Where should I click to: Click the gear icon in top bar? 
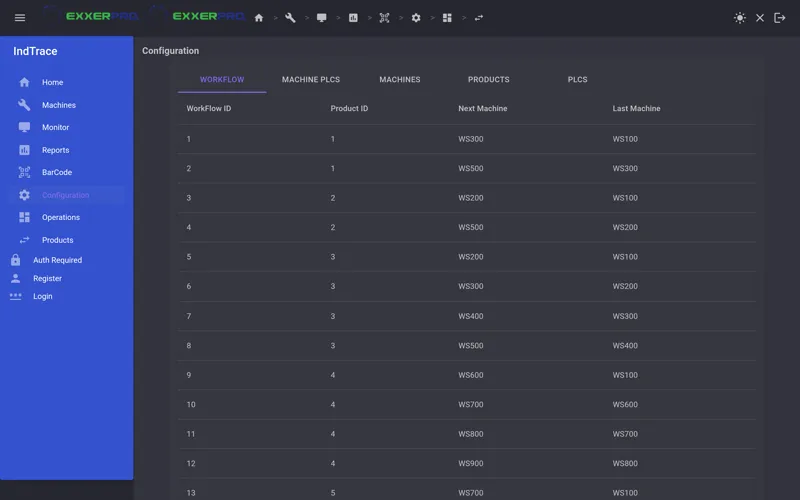click(416, 18)
